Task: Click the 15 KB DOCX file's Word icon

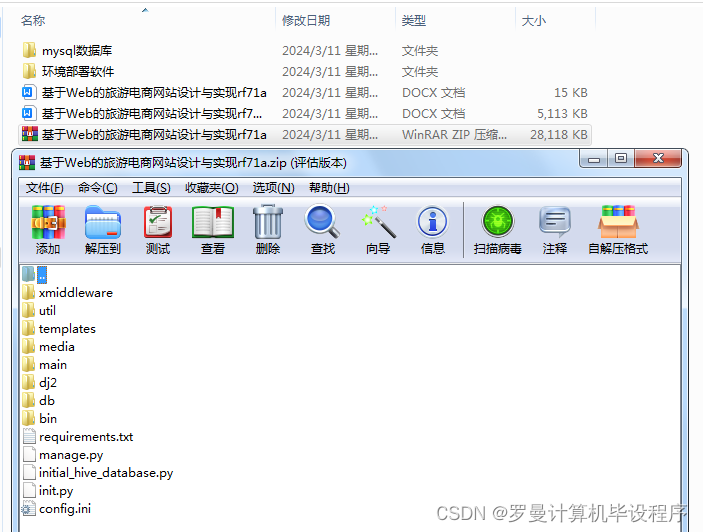Action: pyautogui.click(x=27, y=92)
